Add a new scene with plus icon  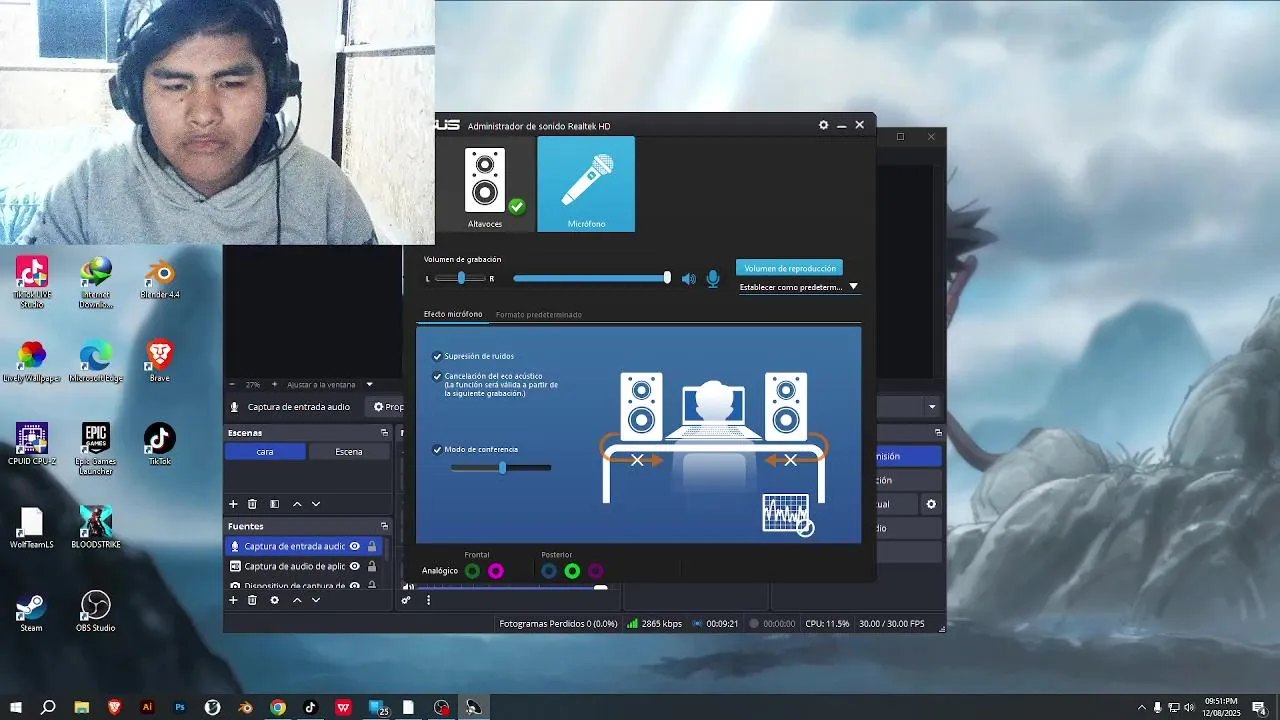pos(233,504)
